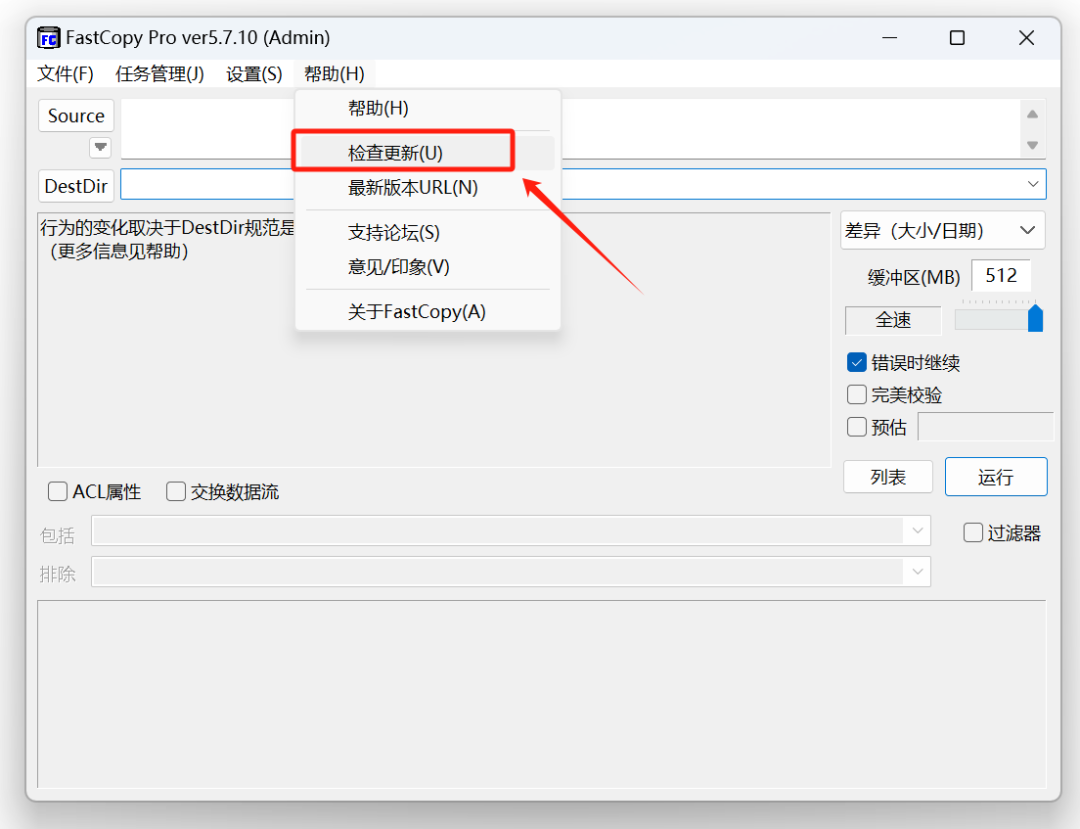Minimize the FastCopy window
This screenshot has height=829, width=1080.
890,38
